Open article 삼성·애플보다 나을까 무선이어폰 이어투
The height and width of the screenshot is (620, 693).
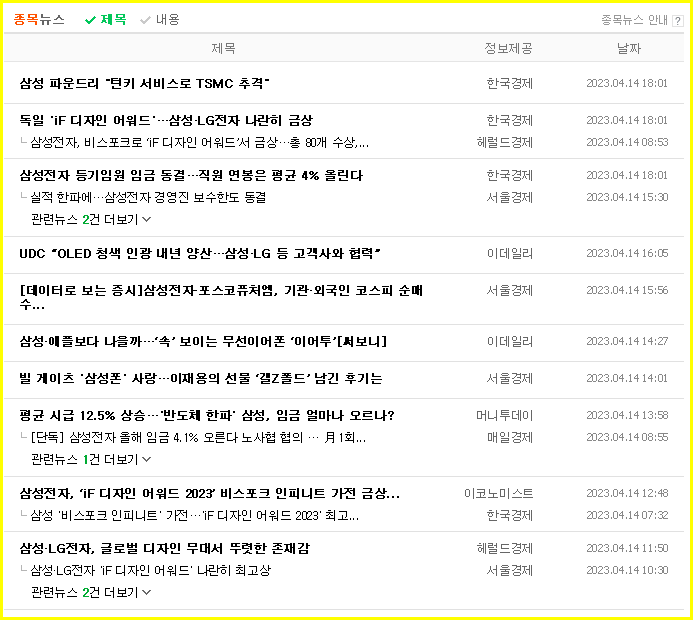pyautogui.click(x=203, y=341)
